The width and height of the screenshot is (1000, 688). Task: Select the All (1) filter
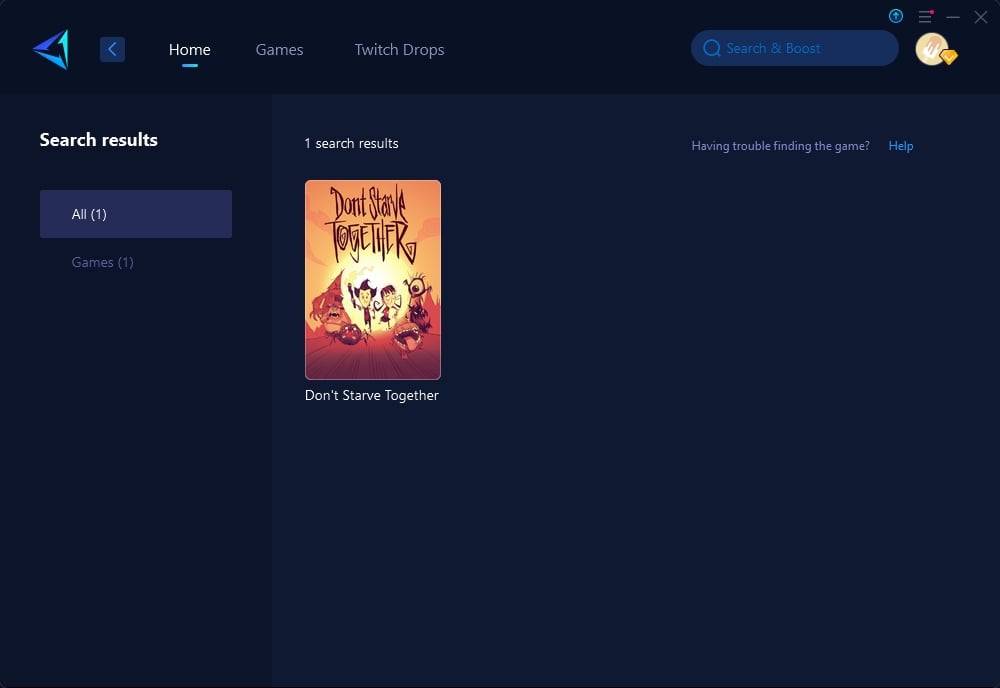coord(136,214)
